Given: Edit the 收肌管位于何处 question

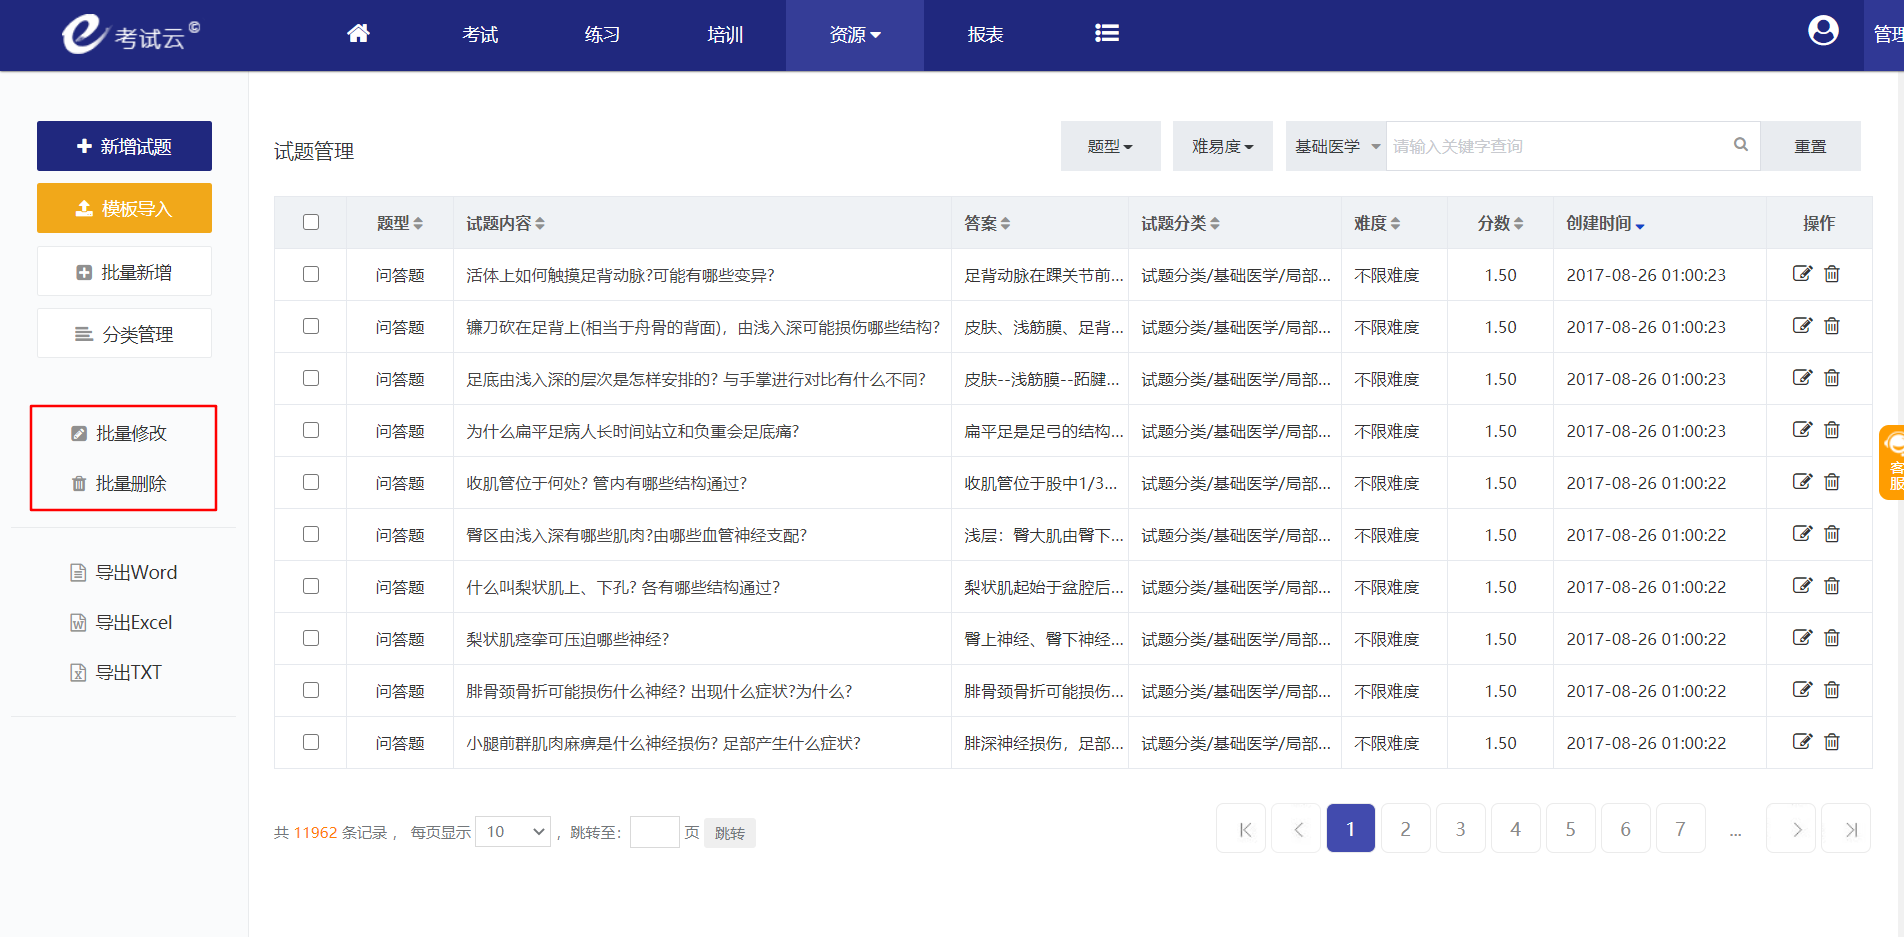Looking at the screenshot, I should [x=1802, y=482].
